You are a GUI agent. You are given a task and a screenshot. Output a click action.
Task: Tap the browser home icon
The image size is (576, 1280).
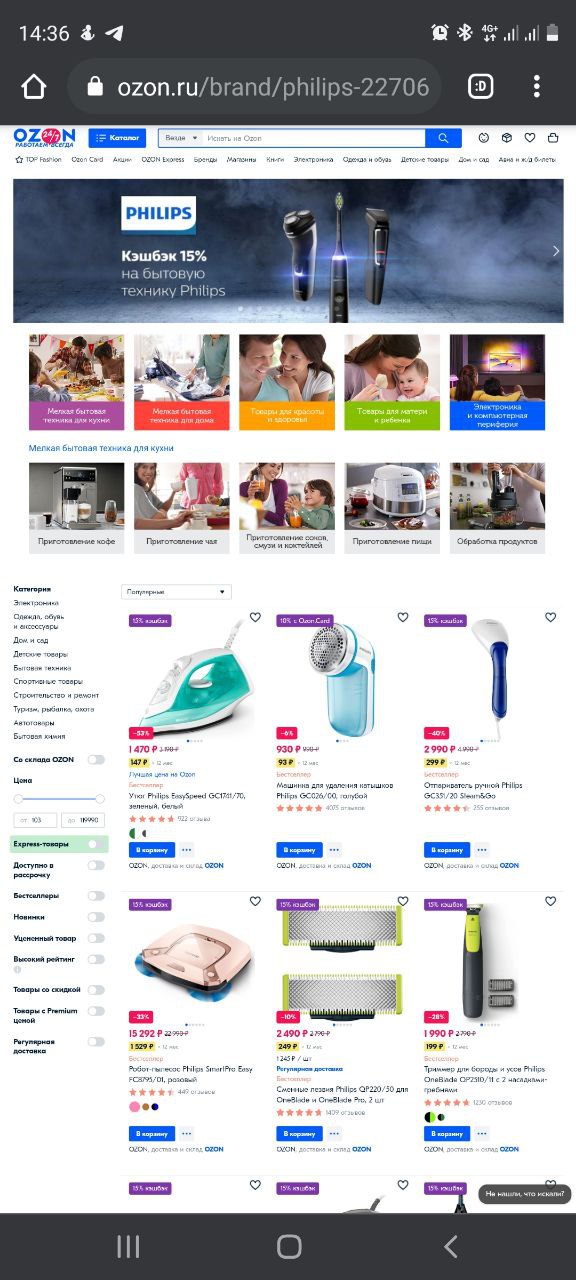(34, 87)
